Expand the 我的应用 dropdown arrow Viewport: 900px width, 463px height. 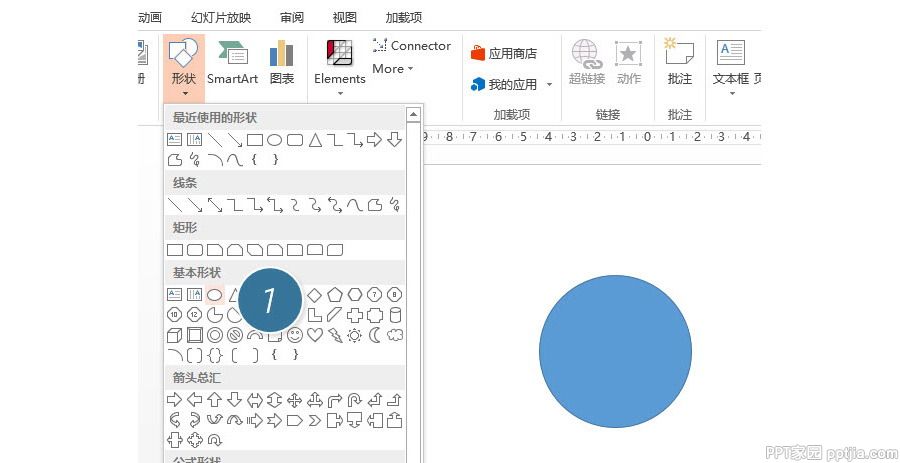(549, 84)
